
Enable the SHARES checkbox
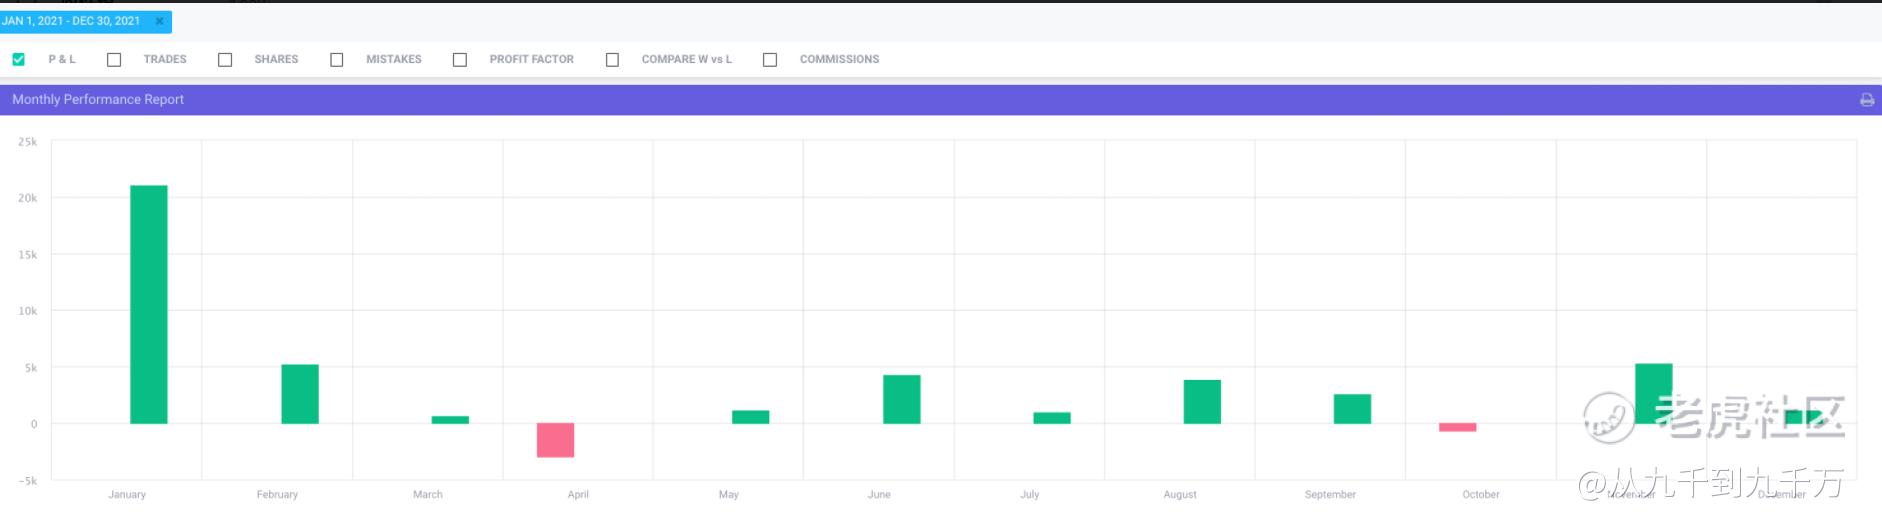225,60
